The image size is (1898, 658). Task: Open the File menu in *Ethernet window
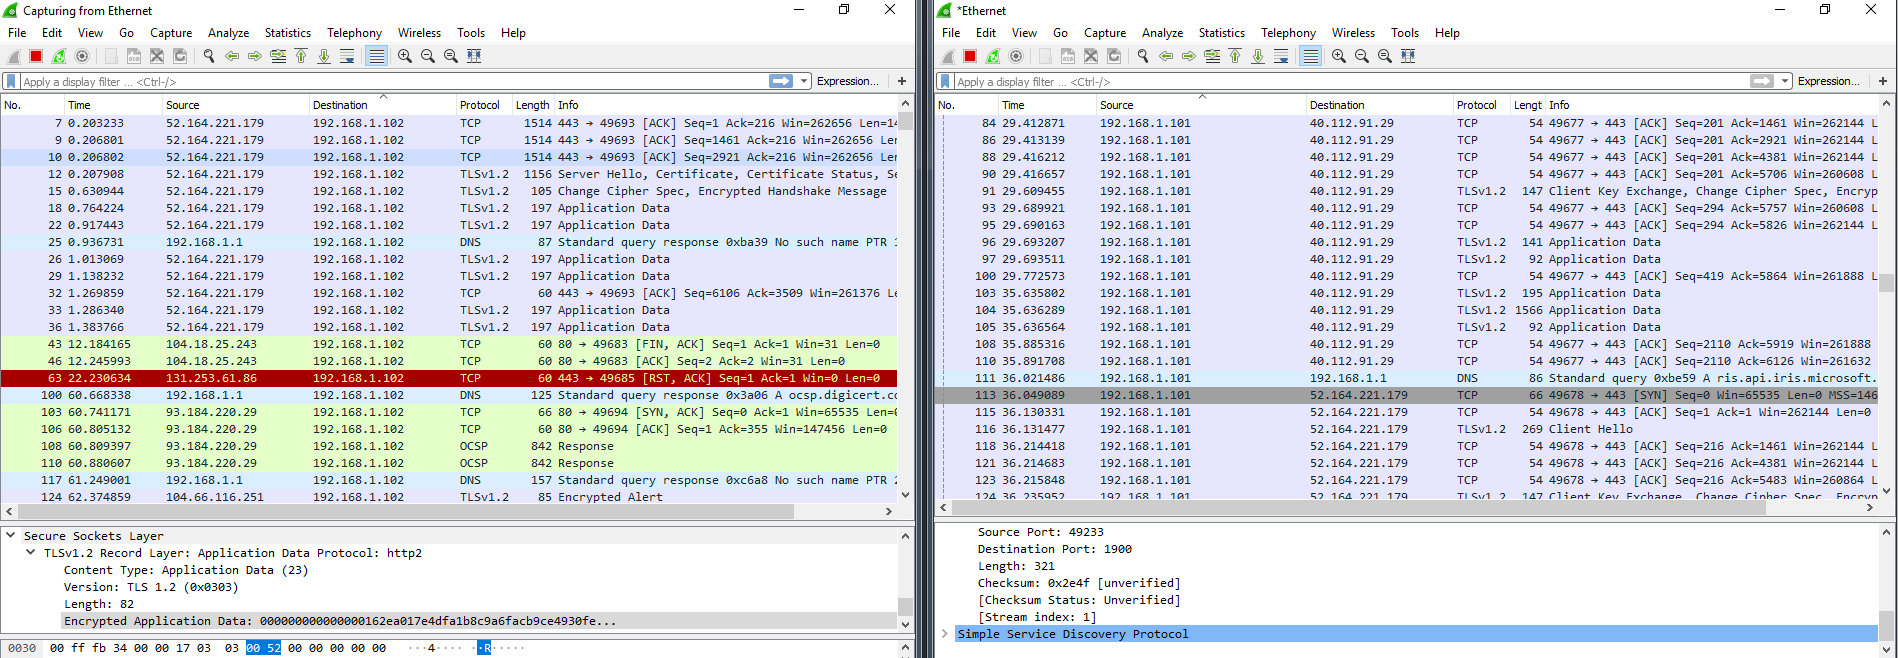coord(951,33)
